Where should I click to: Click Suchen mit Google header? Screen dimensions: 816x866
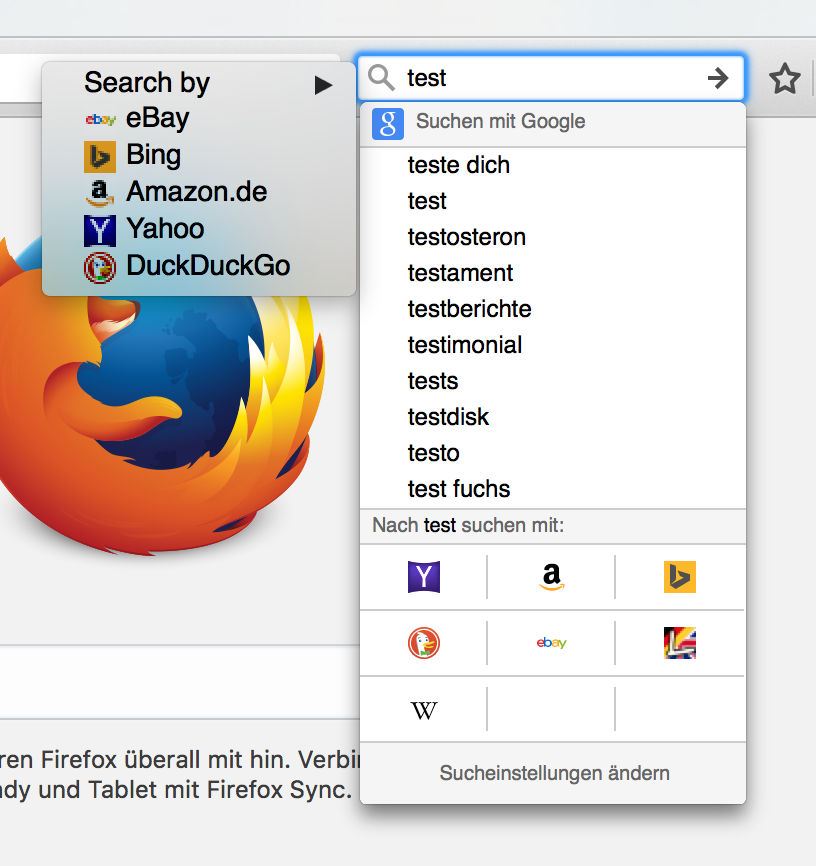coord(552,124)
